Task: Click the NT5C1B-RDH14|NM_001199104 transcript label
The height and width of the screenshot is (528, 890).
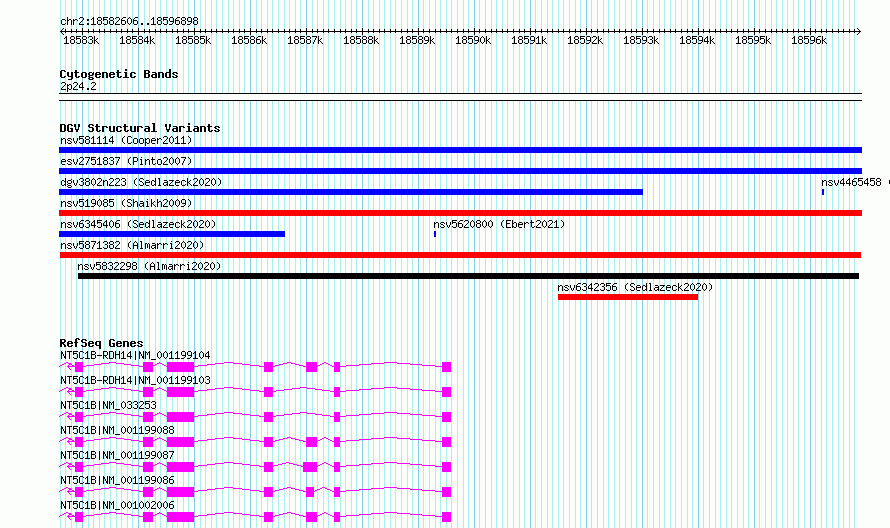Action: [x=135, y=355]
